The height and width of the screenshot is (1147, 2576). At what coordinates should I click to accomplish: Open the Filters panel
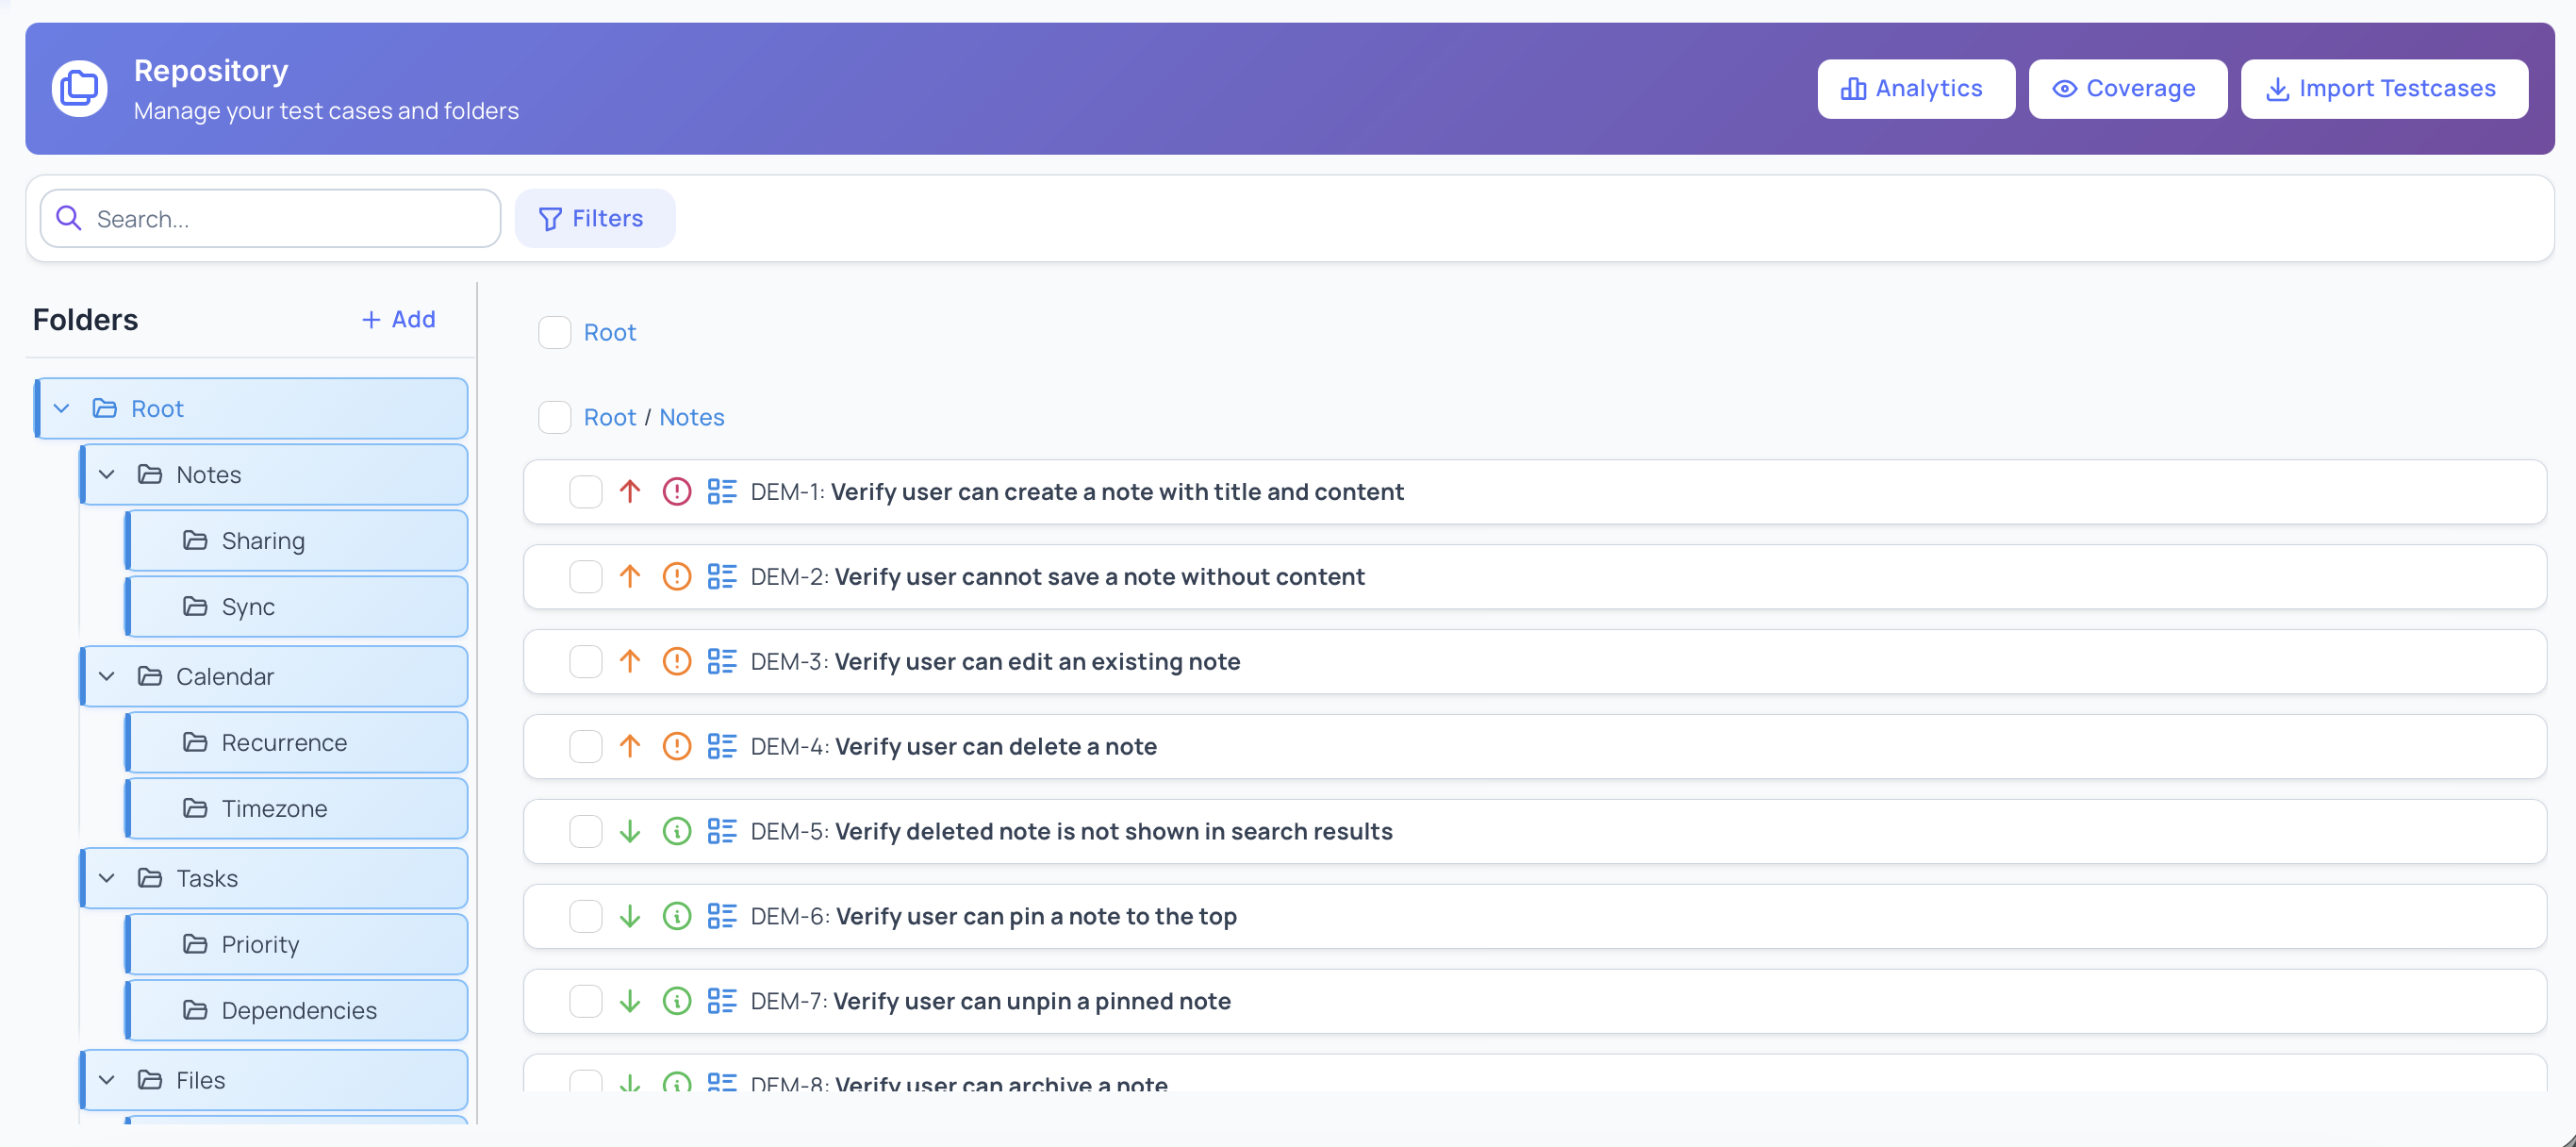(595, 218)
